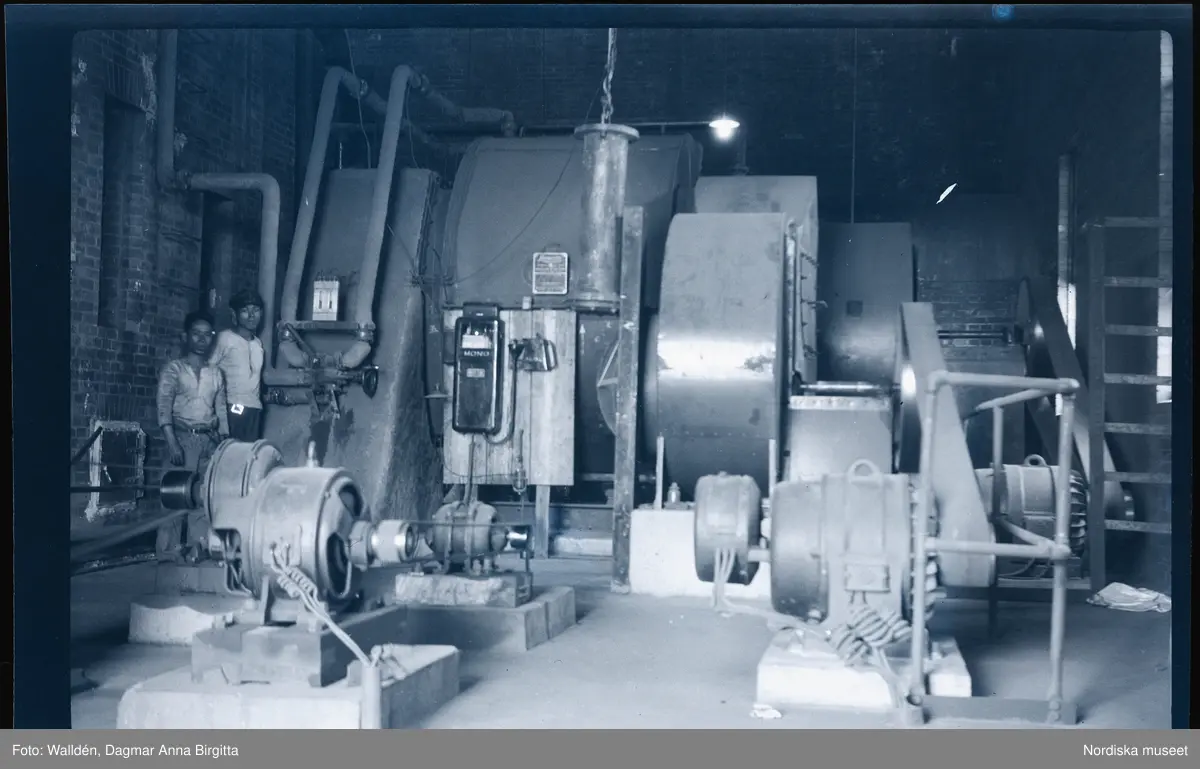The height and width of the screenshot is (769, 1200).
Task: Click the lit ceiling lamp bulb
Action: [x=724, y=127]
